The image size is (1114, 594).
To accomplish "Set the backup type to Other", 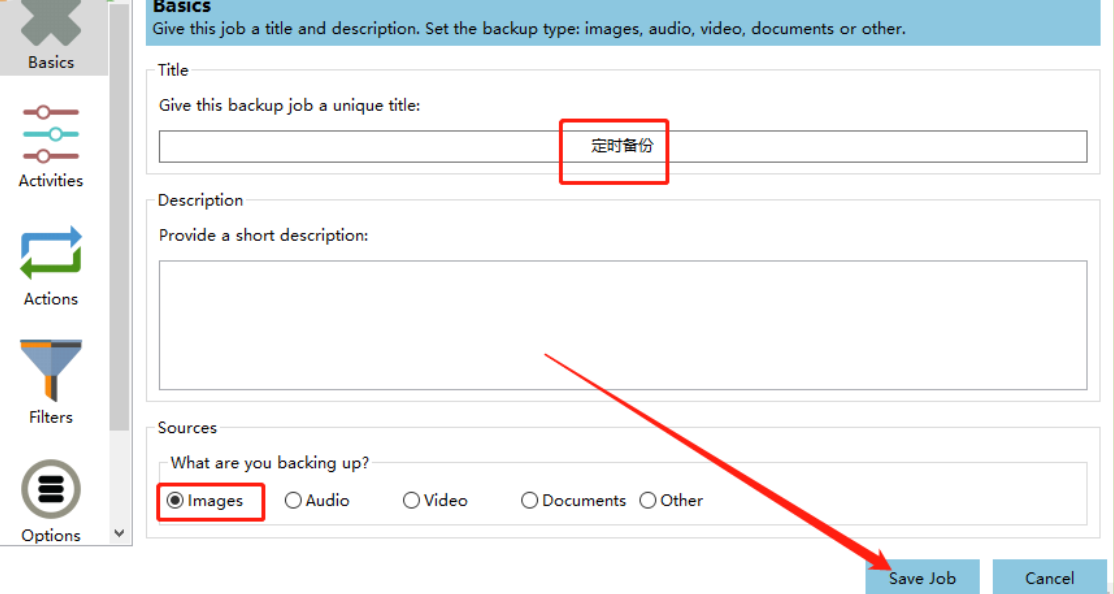I will coord(648,501).
